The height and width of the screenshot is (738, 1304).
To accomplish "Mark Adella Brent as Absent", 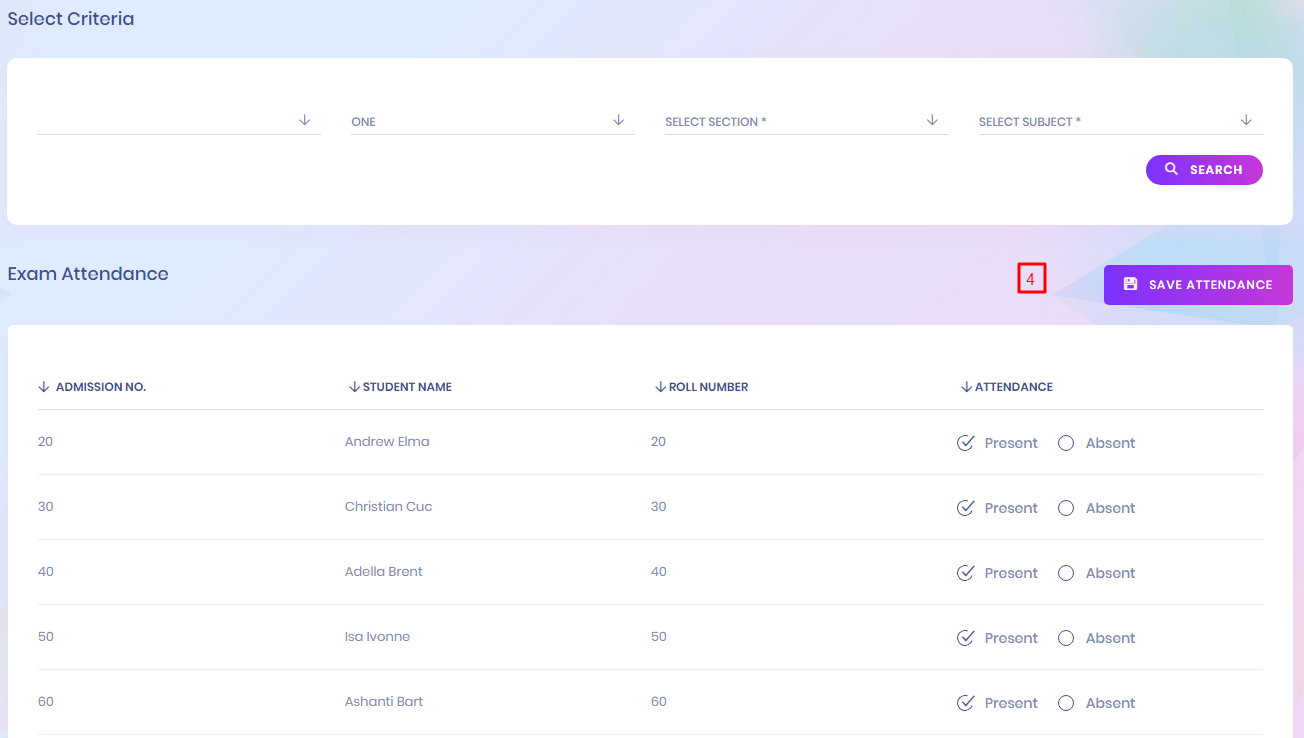I will (x=1066, y=573).
